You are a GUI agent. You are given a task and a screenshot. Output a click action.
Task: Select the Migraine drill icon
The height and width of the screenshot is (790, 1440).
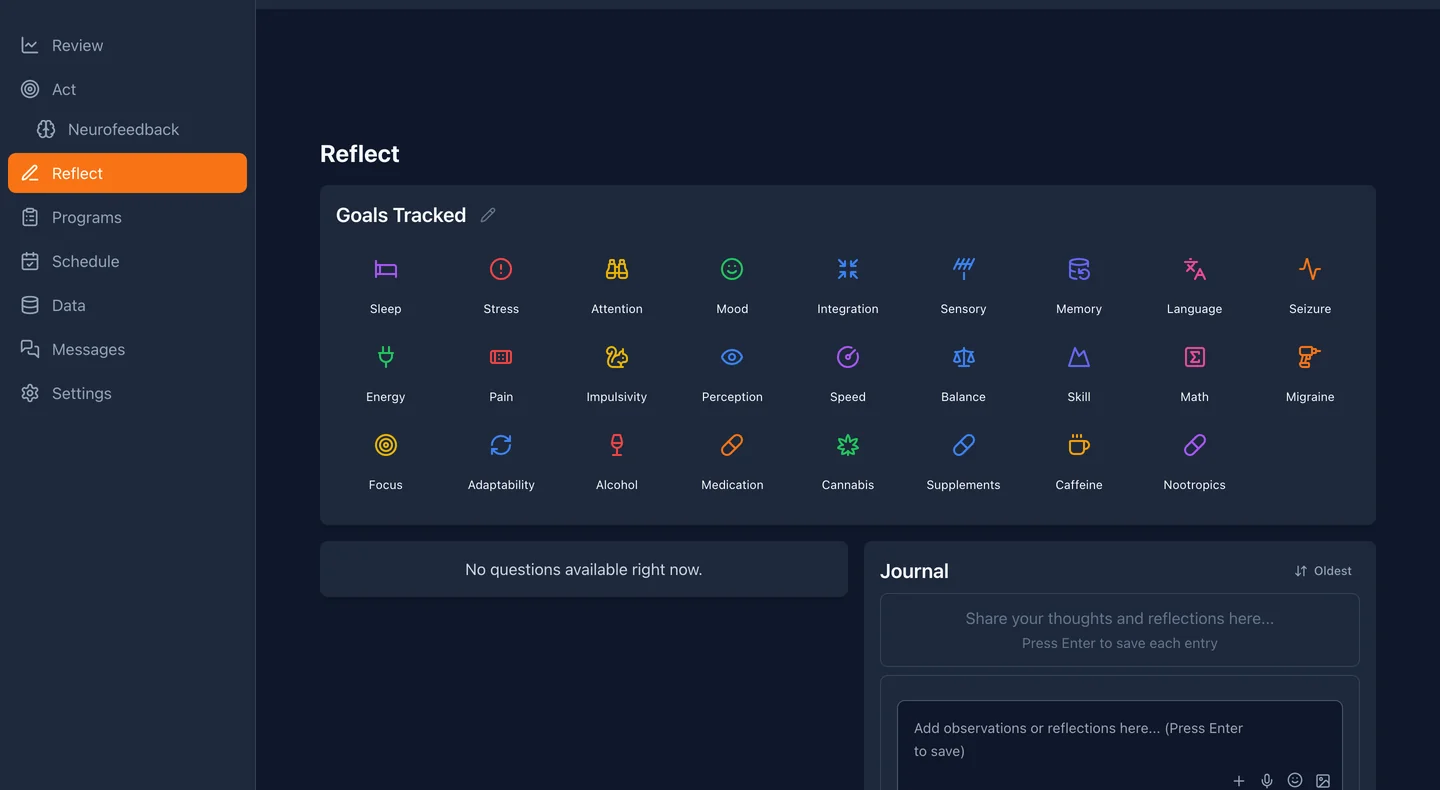pyautogui.click(x=1310, y=357)
